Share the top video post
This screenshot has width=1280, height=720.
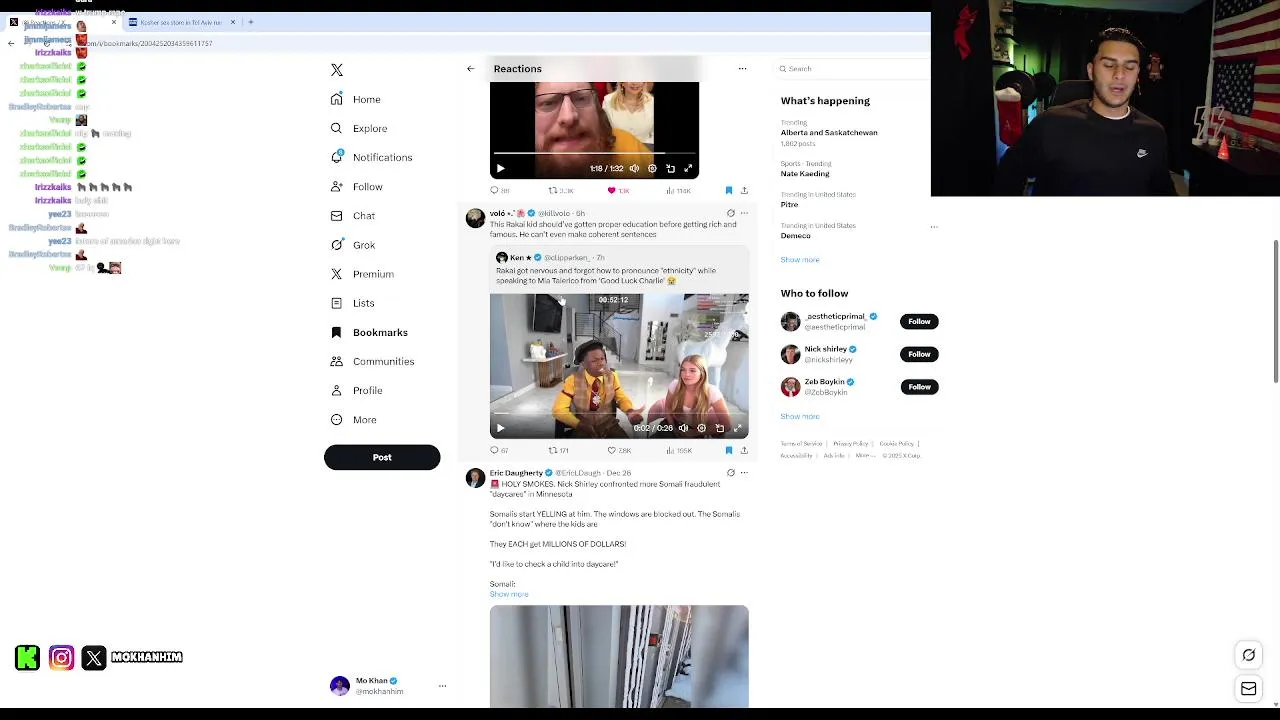pyautogui.click(x=744, y=190)
